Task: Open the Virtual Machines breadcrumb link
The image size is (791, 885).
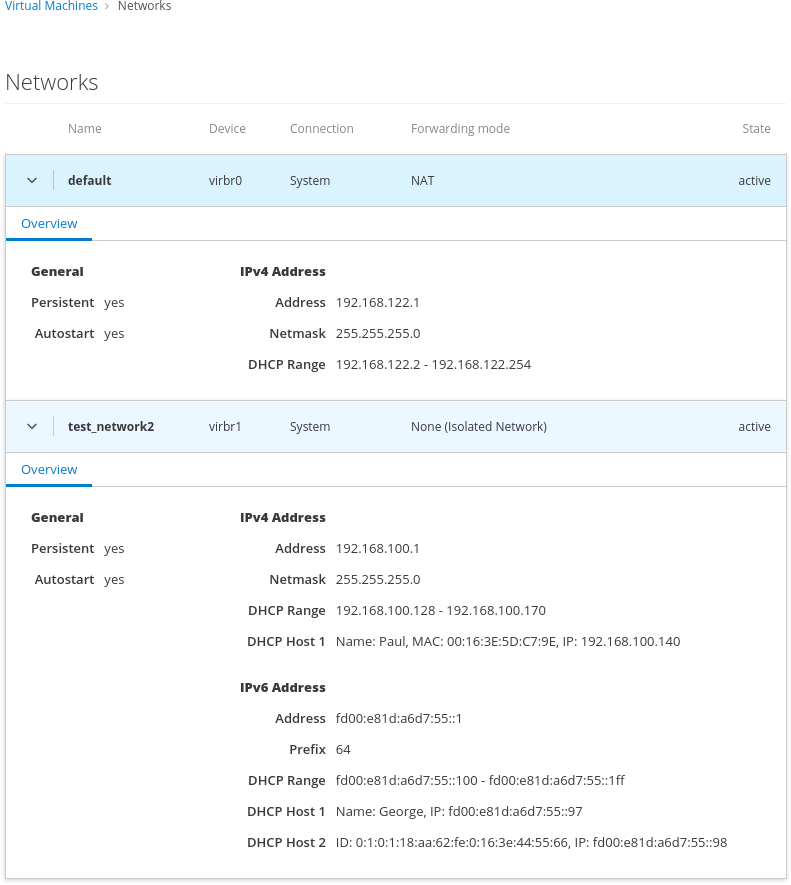Action: click(51, 6)
